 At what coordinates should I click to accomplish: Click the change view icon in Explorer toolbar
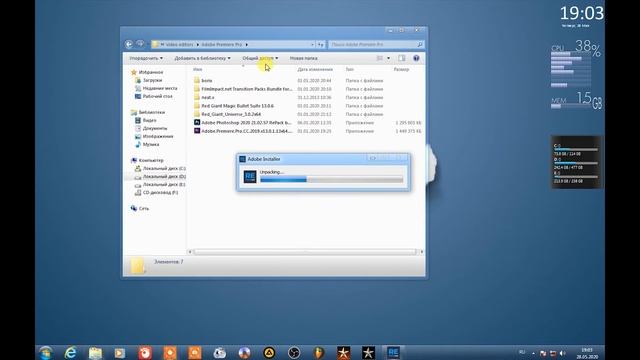[x=380, y=58]
